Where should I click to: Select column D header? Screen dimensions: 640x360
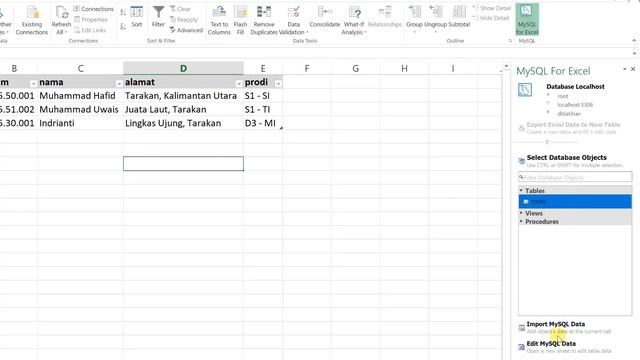point(183,69)
